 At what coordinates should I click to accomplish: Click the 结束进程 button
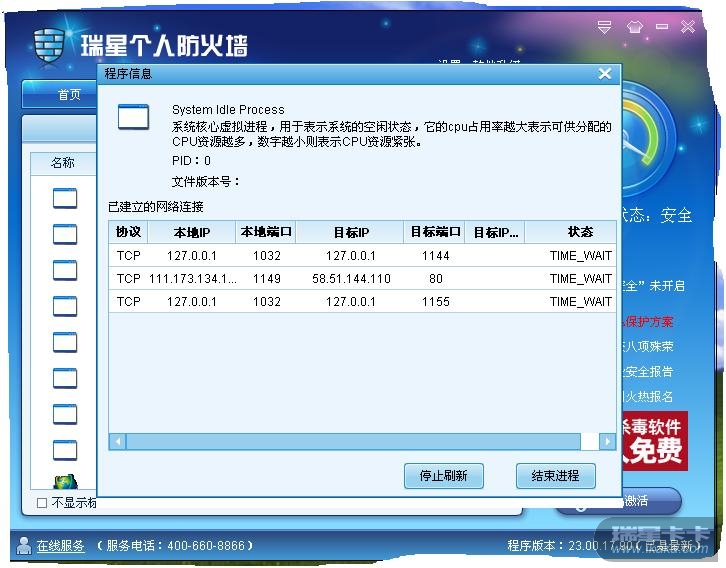(x=556, y=475)
